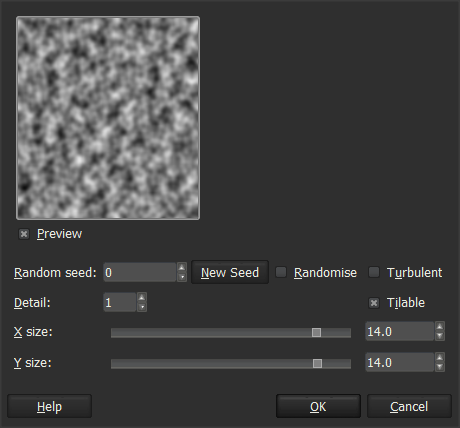Cancel the solid noise dialog
460x428 pixels.
pyautogui.click(x=409, y=406)
